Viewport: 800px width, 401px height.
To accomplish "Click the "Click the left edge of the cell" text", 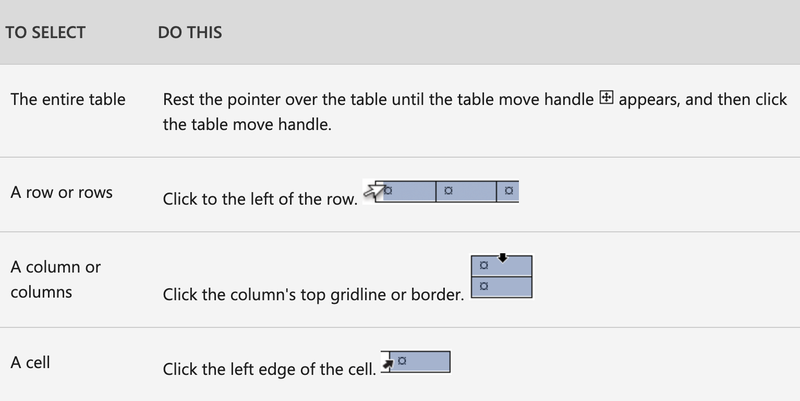I will [x=269, y=368].
